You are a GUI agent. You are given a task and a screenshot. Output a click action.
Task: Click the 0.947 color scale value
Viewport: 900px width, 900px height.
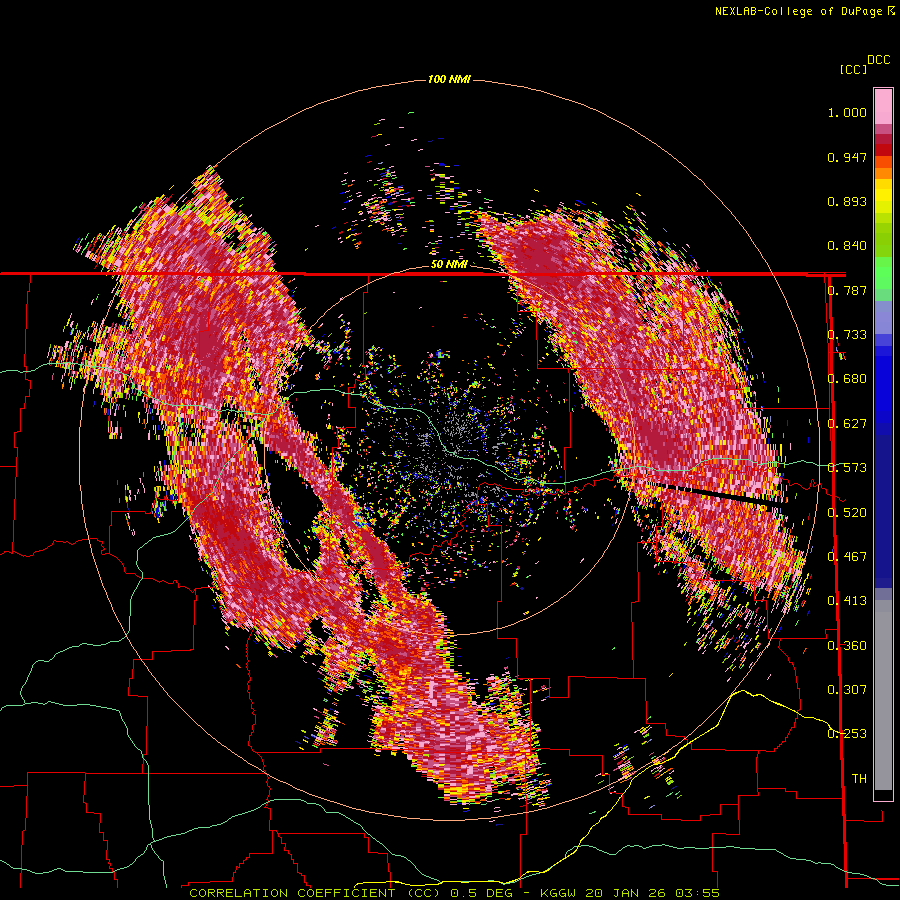point(847,157)
